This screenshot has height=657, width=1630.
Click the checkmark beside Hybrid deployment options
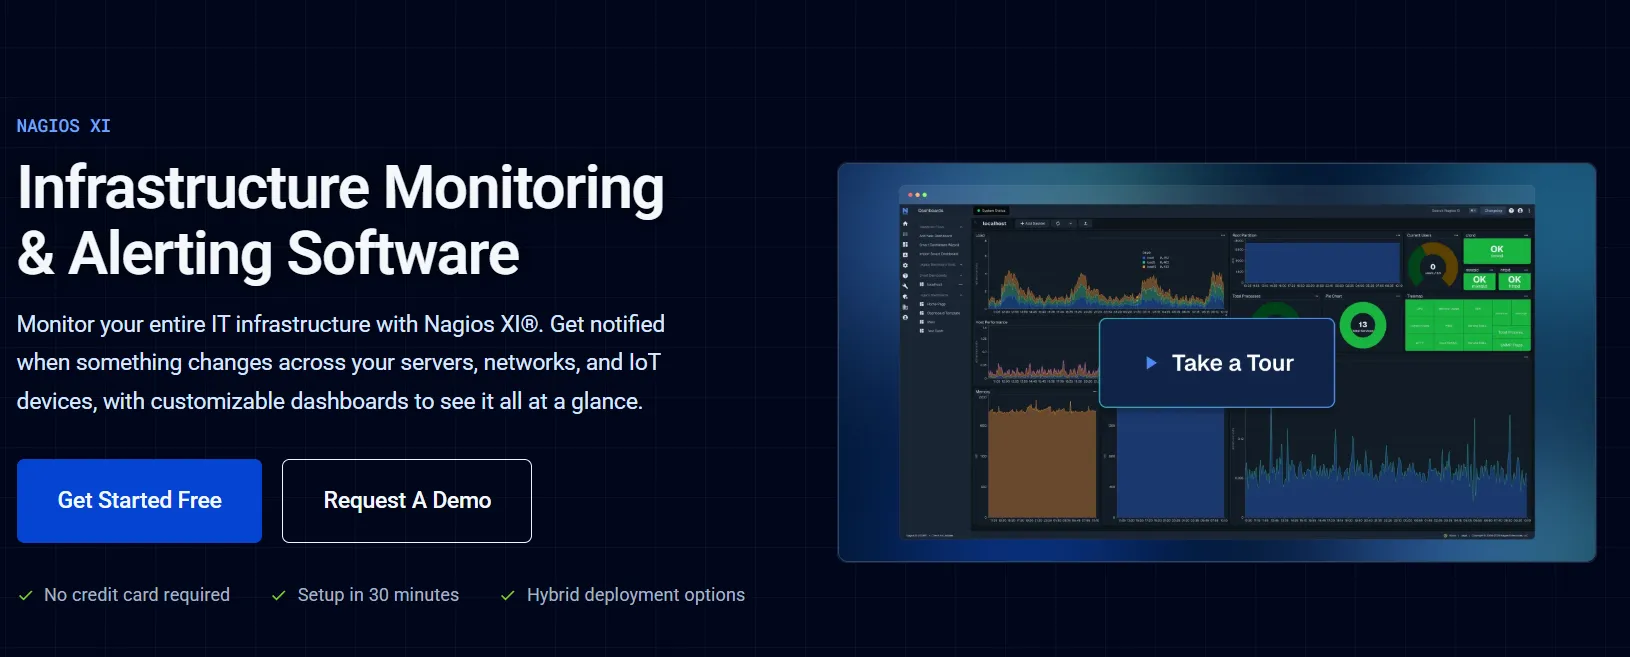(x=508, y=595)
